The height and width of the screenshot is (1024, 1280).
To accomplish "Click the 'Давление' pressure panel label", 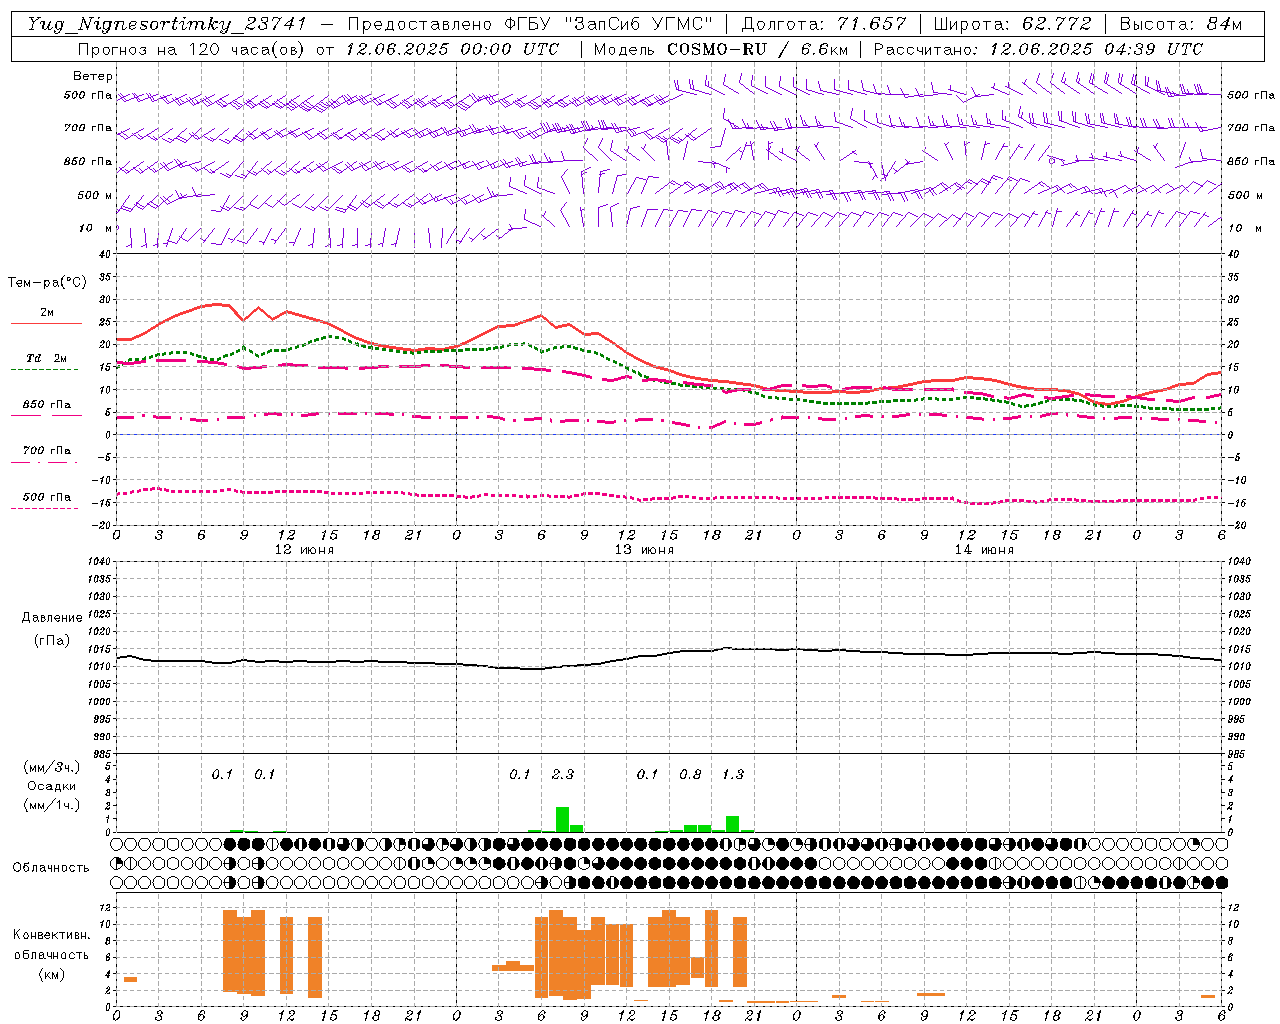I will tap(52, 618).
